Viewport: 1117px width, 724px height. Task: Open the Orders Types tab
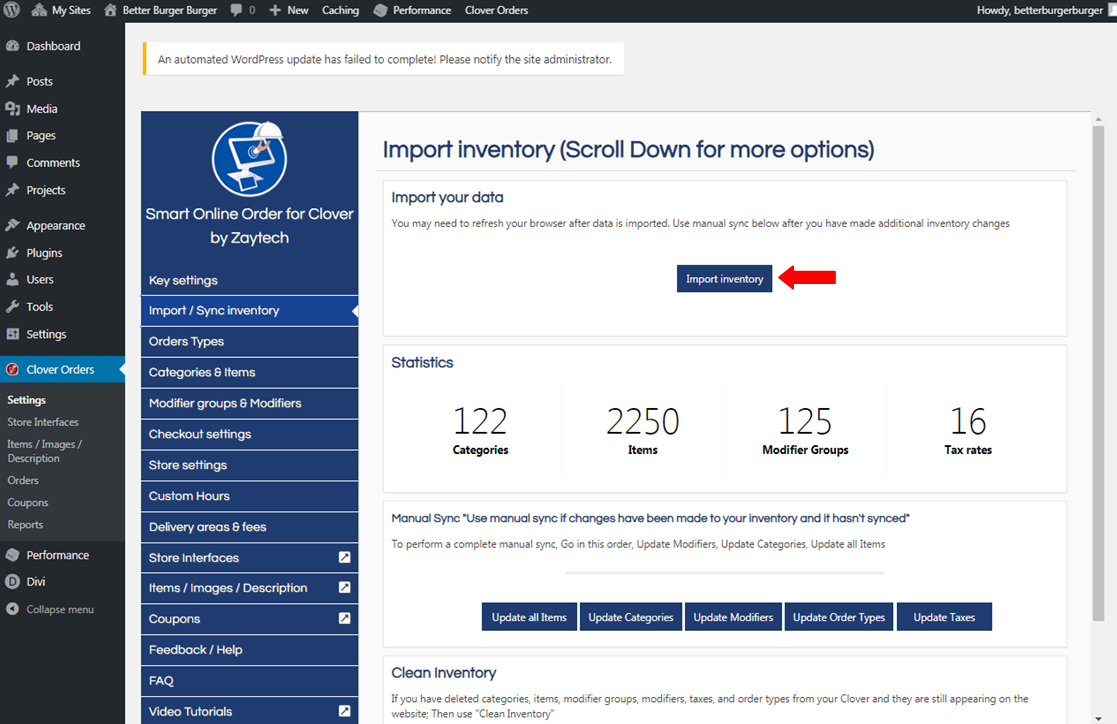click(249, 341)
